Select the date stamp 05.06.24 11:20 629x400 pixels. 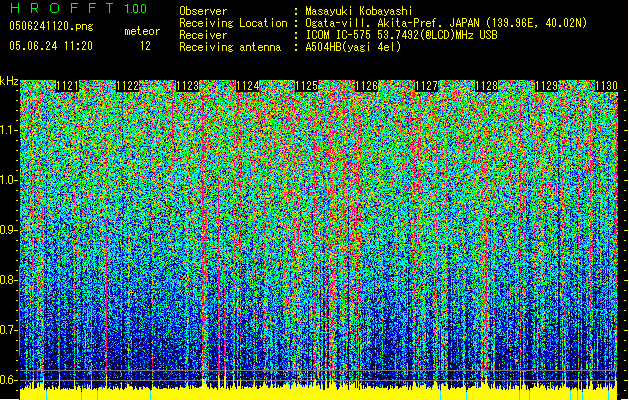point(50,46)
